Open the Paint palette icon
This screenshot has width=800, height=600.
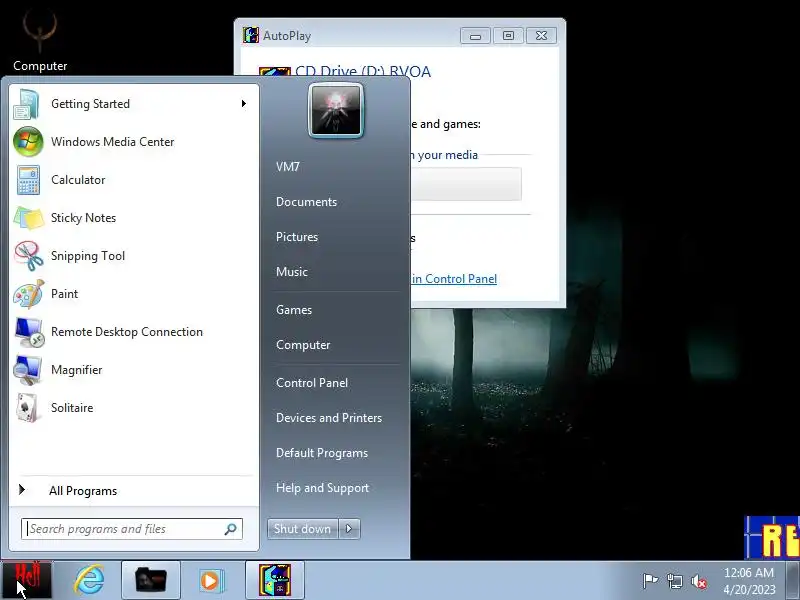[x=28, y=294]
